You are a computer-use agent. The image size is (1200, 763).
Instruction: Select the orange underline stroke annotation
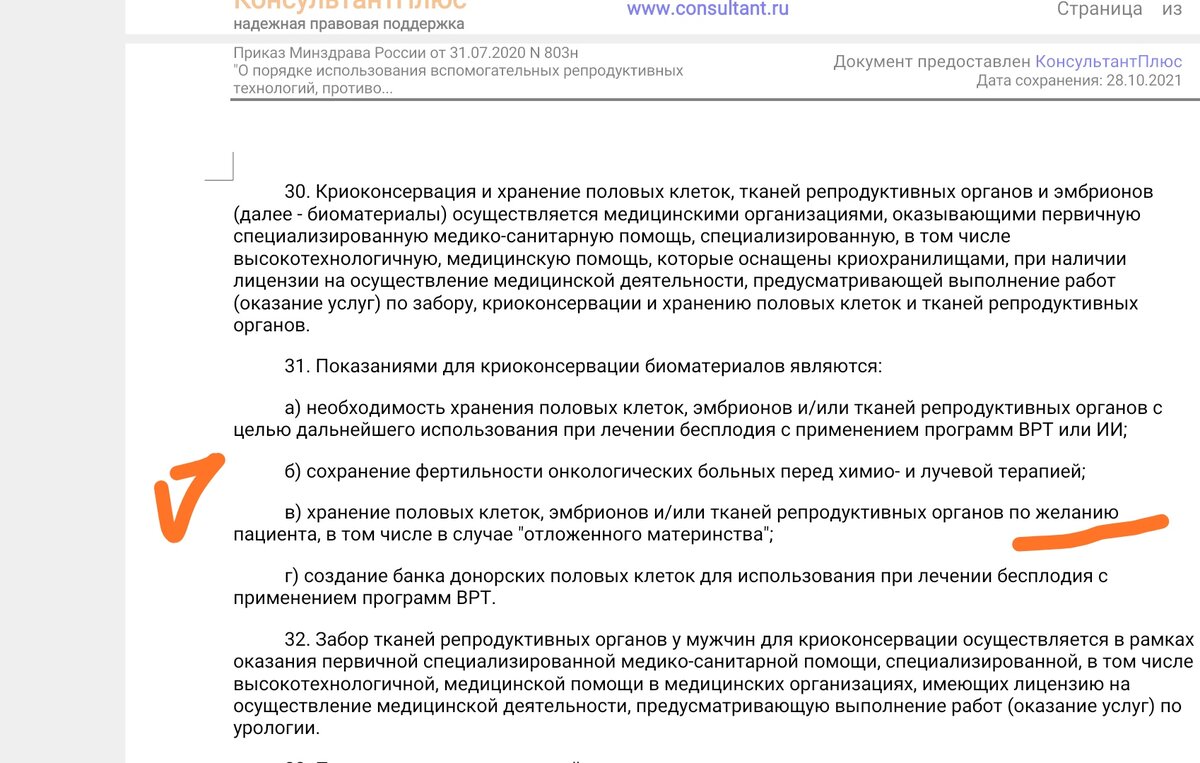[x=1089, y=533]
